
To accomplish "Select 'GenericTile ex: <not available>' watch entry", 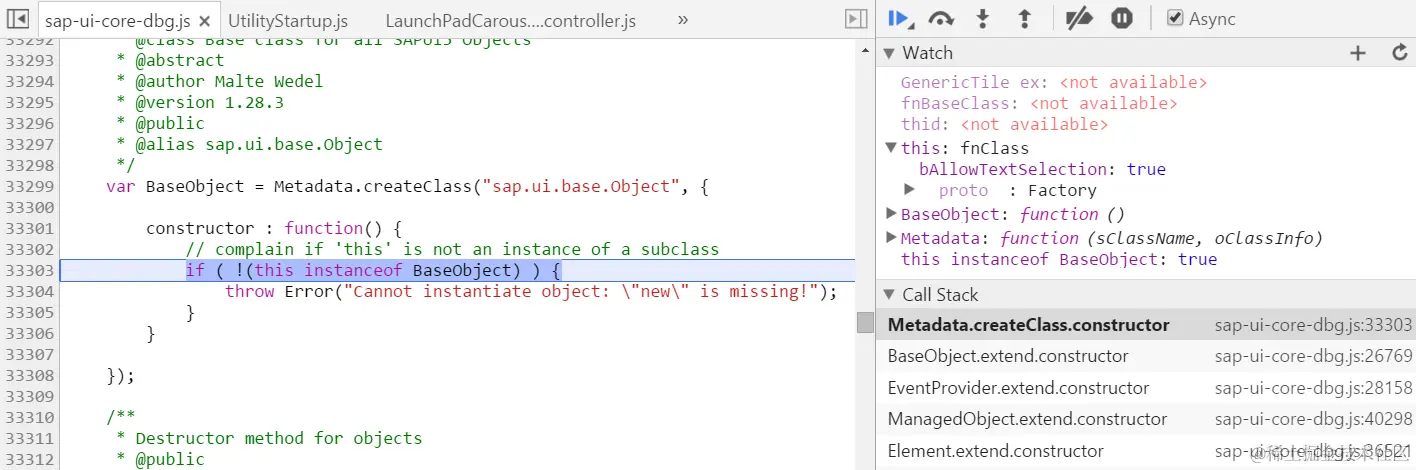I will (x=1054, y=82).
